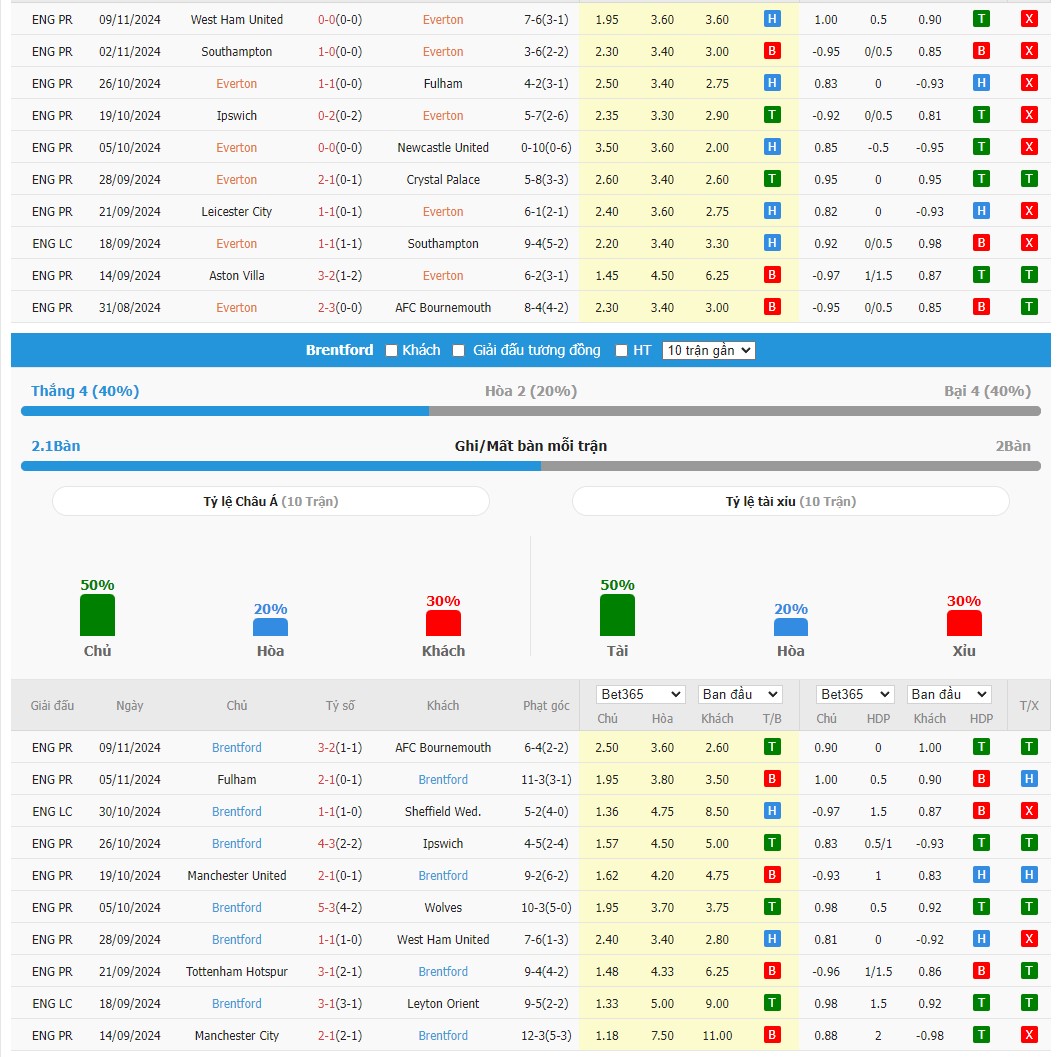
Task: Click the green Tài 50% bar
Action: tap(617, 615)
